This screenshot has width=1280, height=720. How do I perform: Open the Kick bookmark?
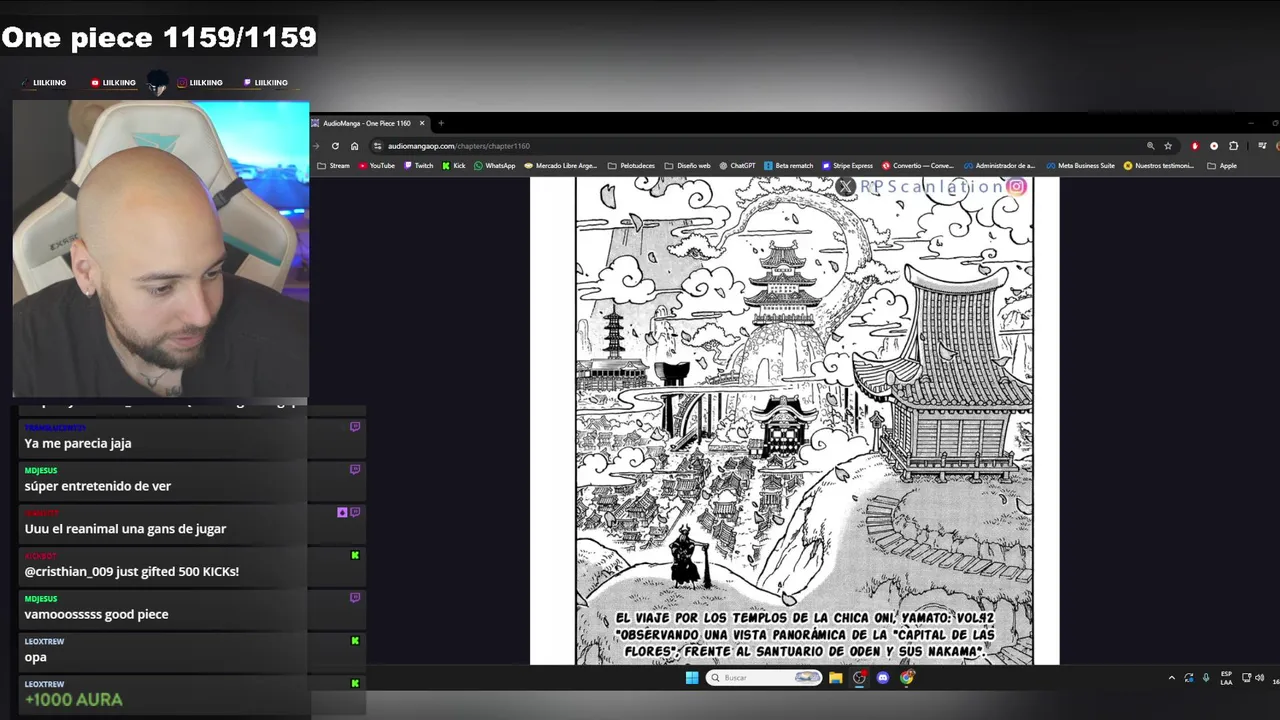pos(454,166)
